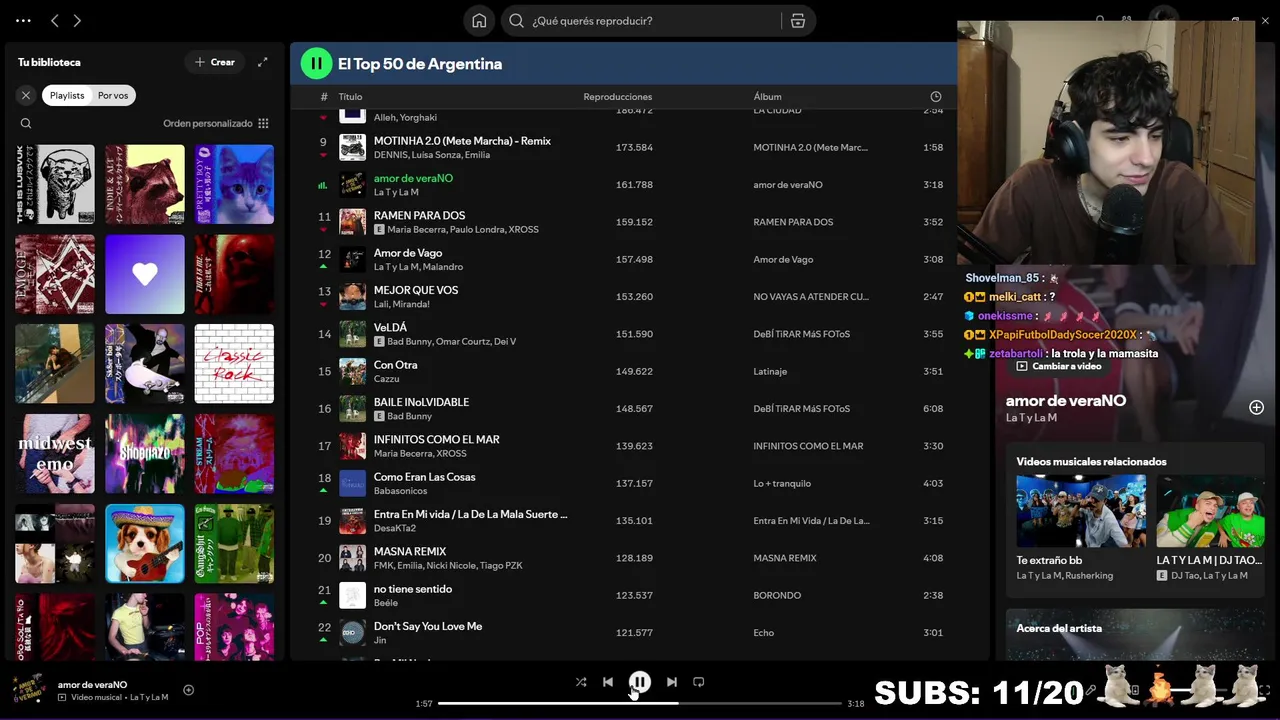The width and height of the screenshot is (1280, 720).
Task: Open artist Beéle under no tiene sentido
Action: (x=386, y=603)
